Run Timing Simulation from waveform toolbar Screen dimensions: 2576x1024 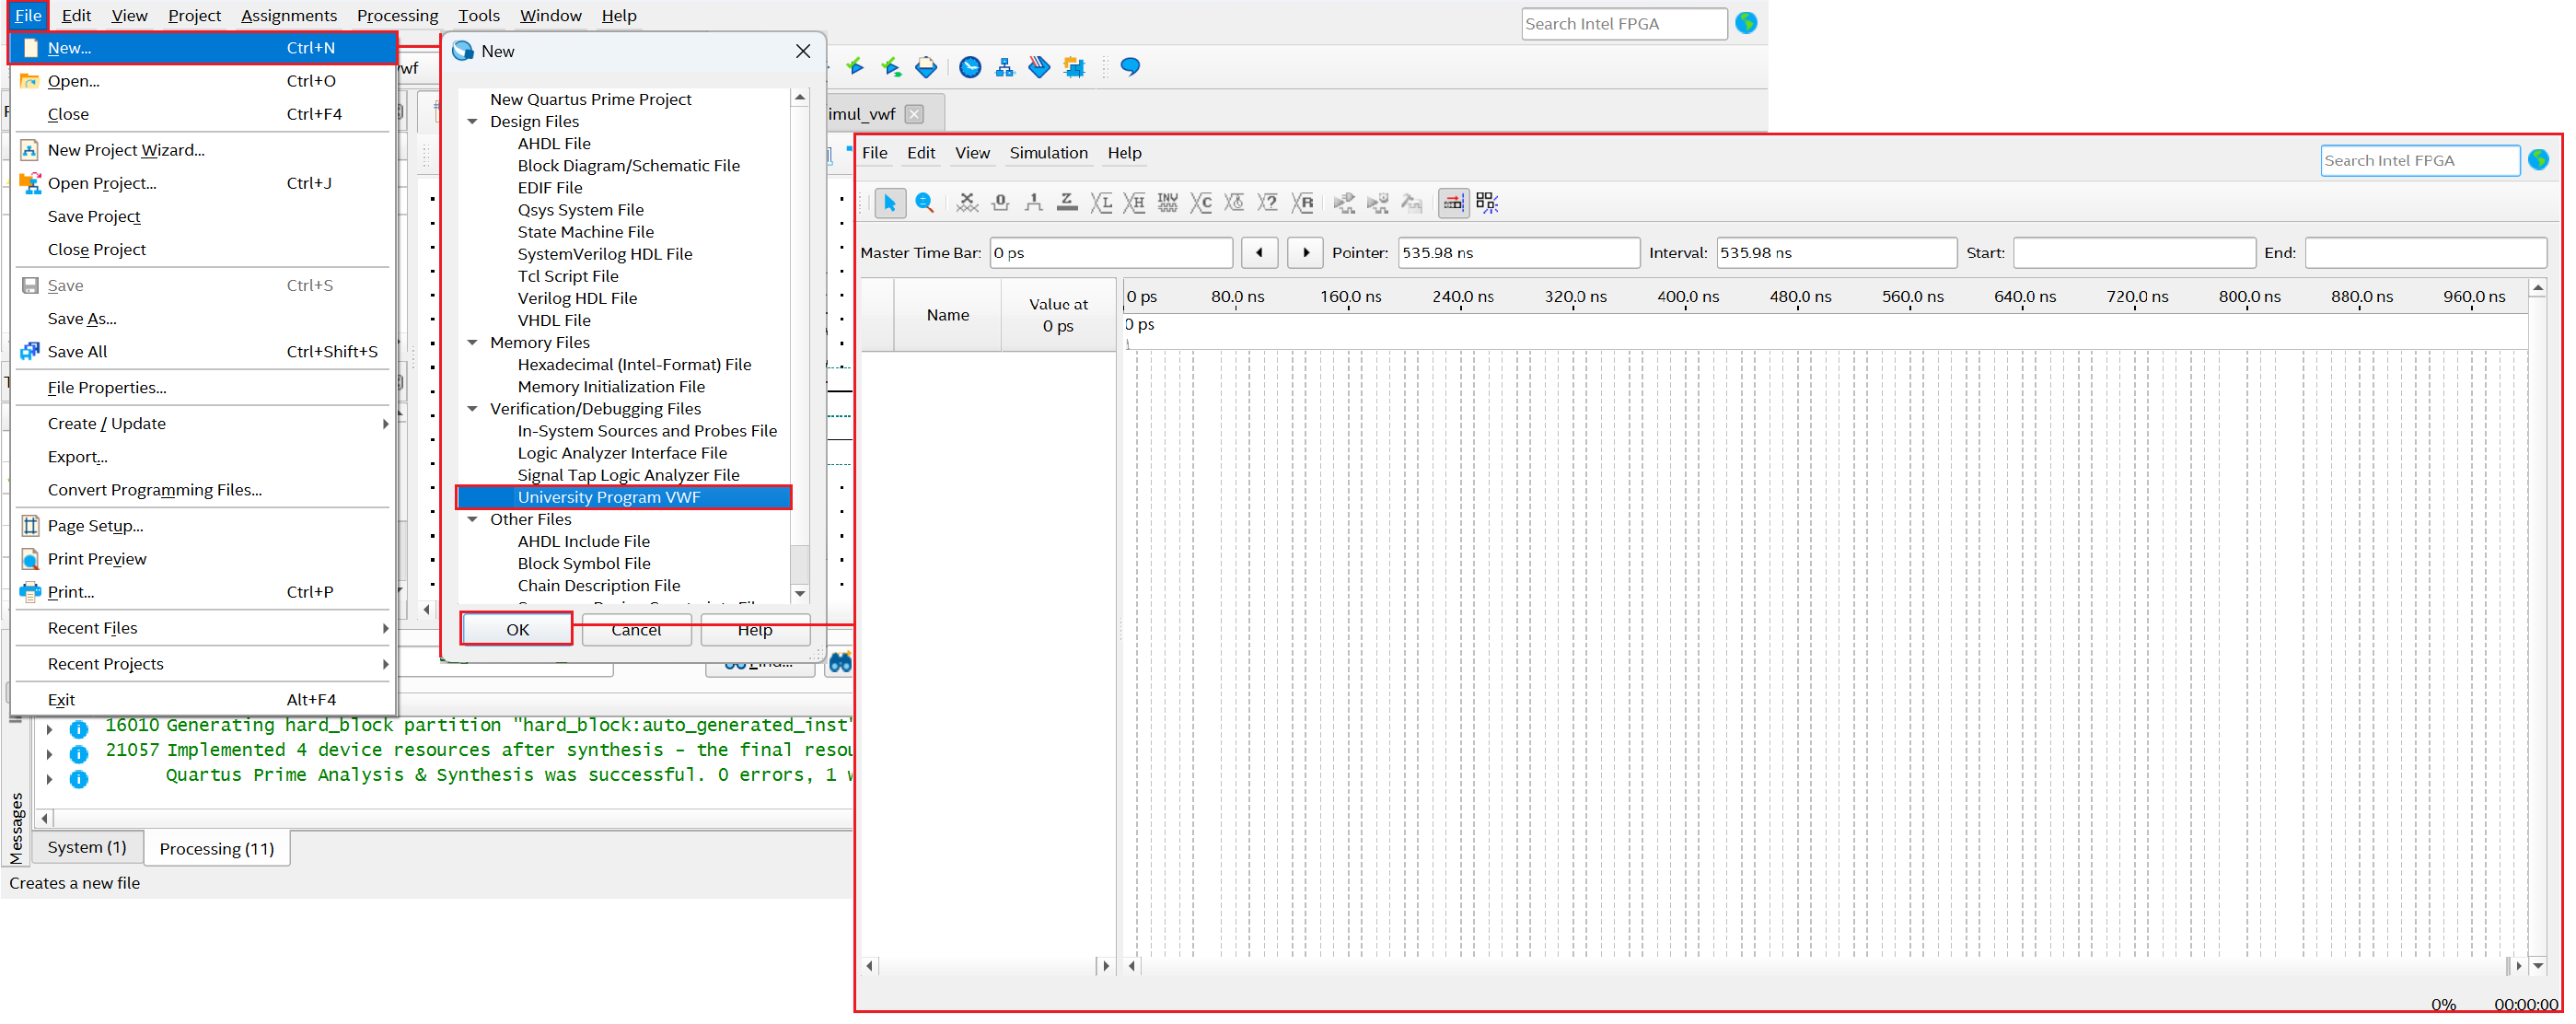click(x=1378, y=203)
